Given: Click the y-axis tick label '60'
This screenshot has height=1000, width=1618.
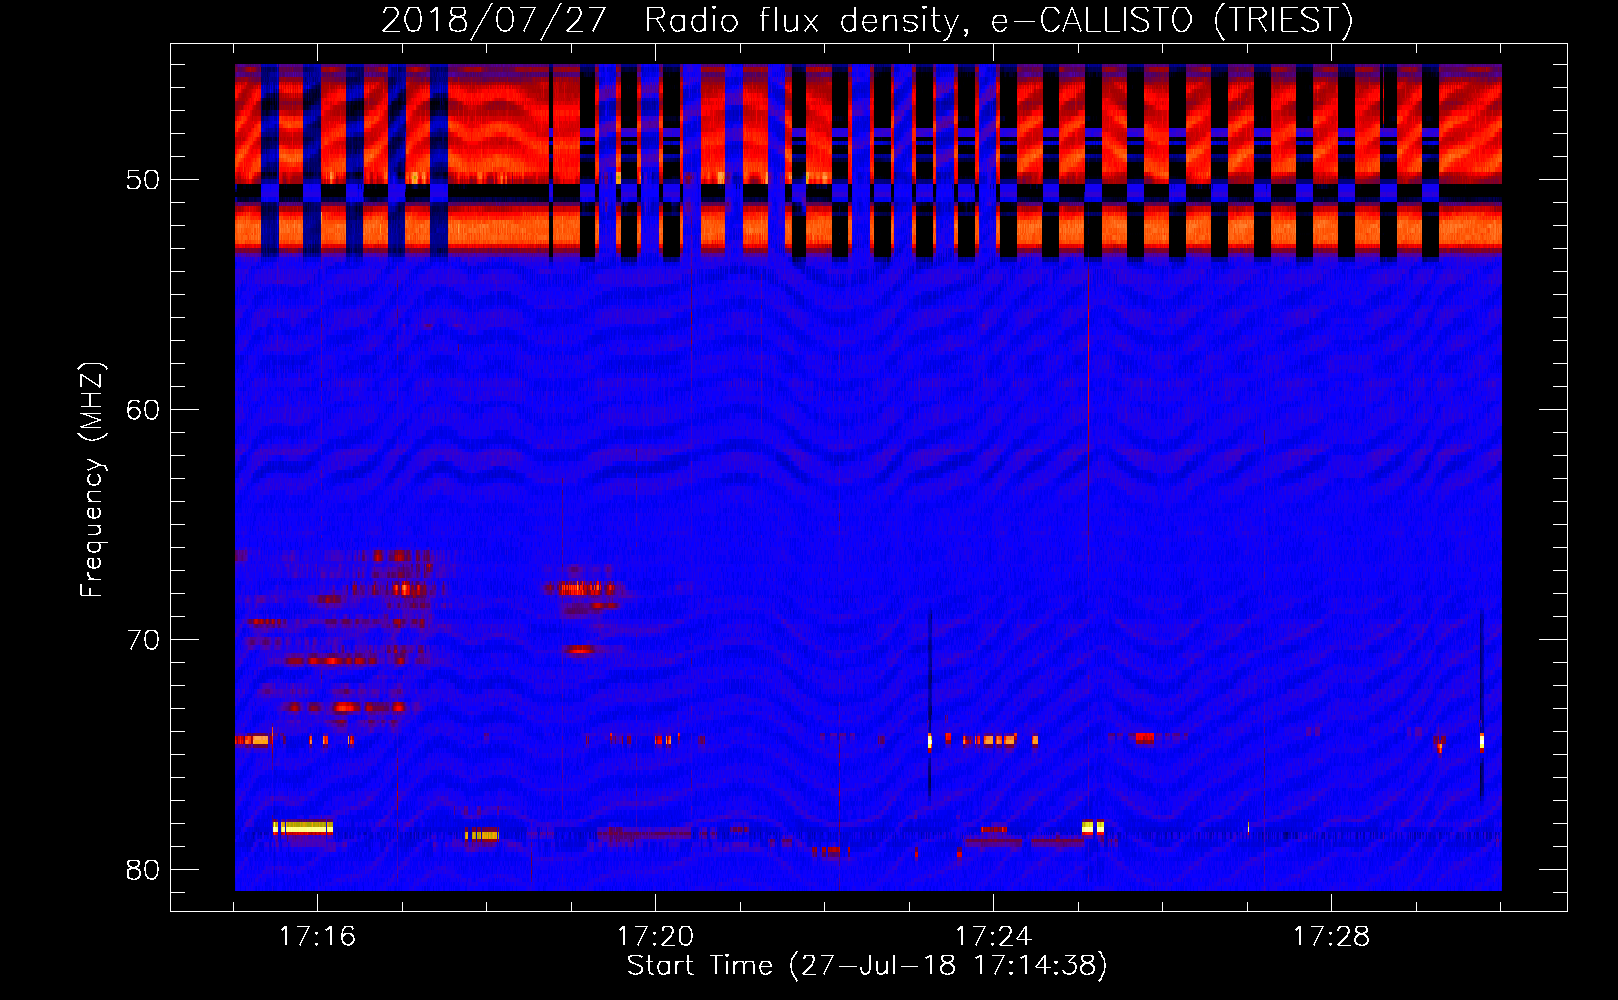Looking at the screenshot, I should point(143,410).
